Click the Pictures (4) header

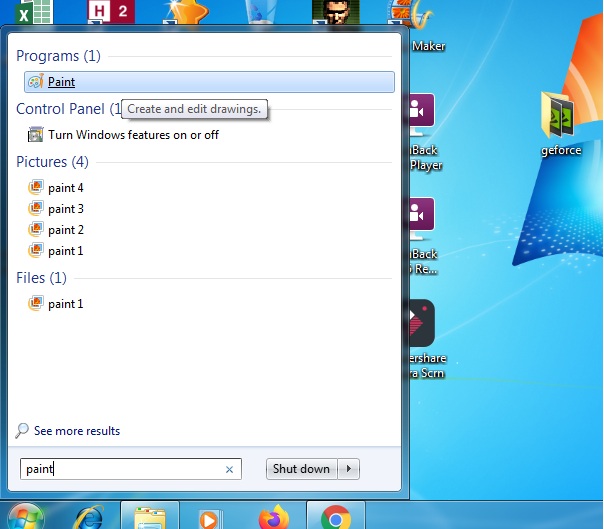52,162
